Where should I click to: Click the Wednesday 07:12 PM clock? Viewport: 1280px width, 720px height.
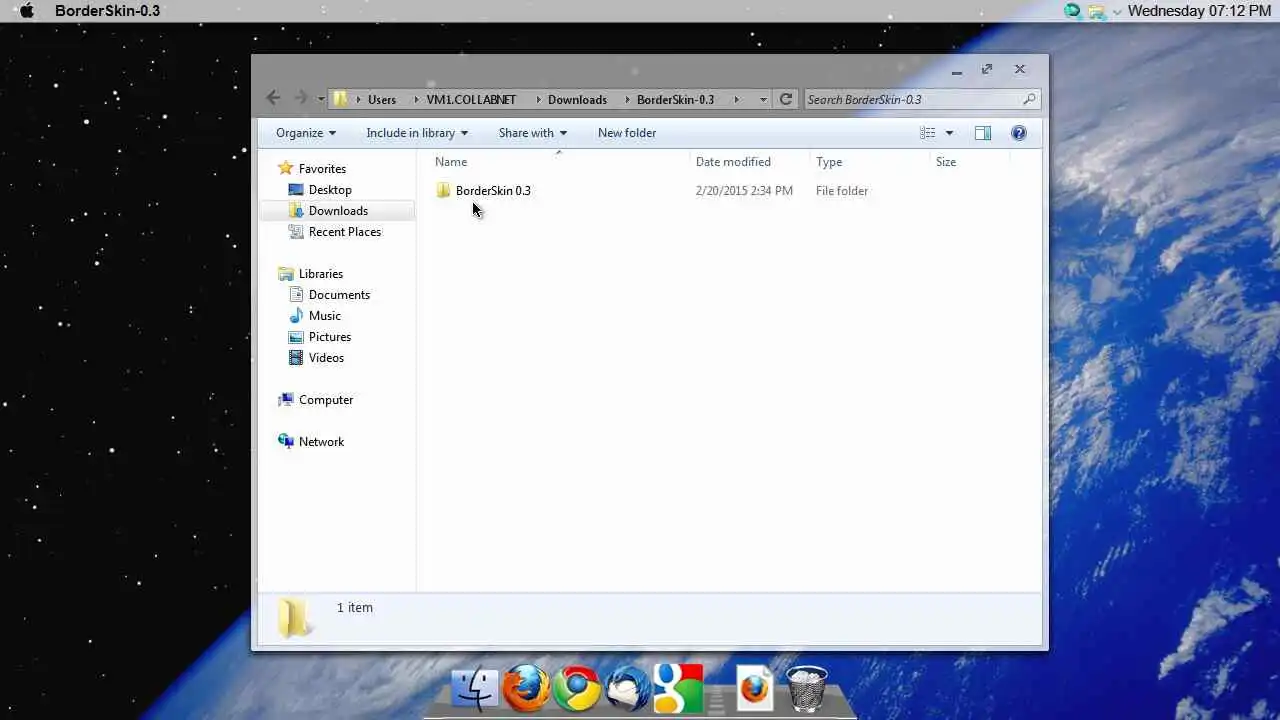(x=1199, y=11)
